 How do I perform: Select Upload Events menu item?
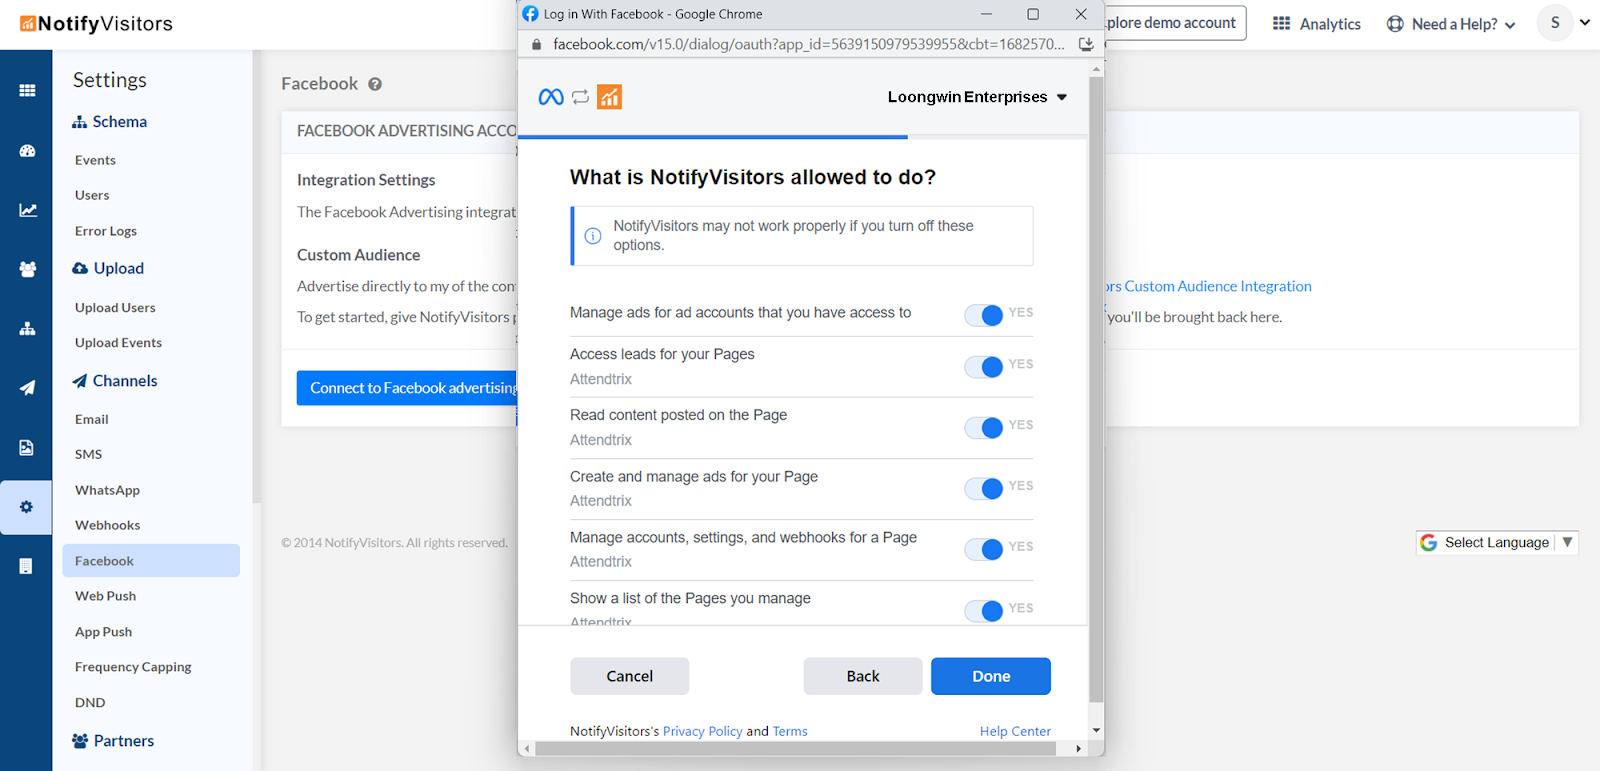pyautogui.click(x=118, y=343)
